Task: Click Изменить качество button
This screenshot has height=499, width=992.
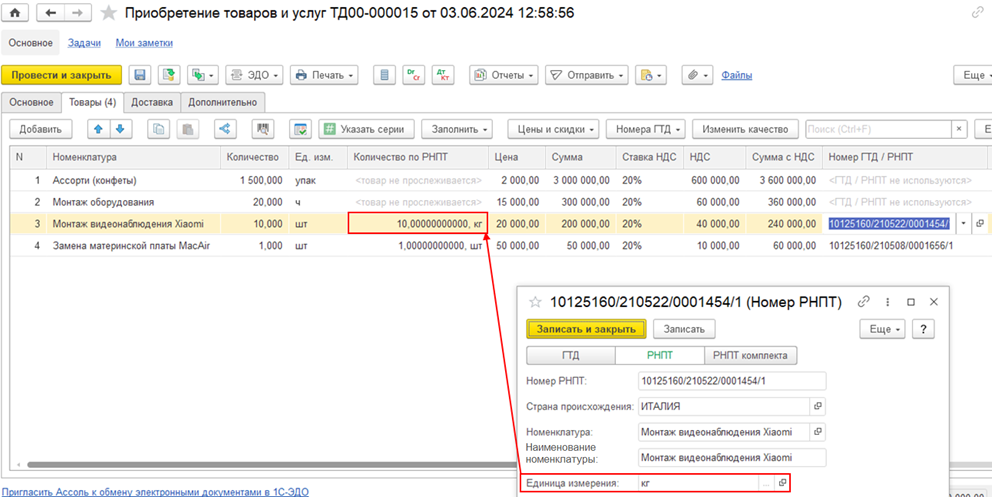Action: tap(745, 129)
